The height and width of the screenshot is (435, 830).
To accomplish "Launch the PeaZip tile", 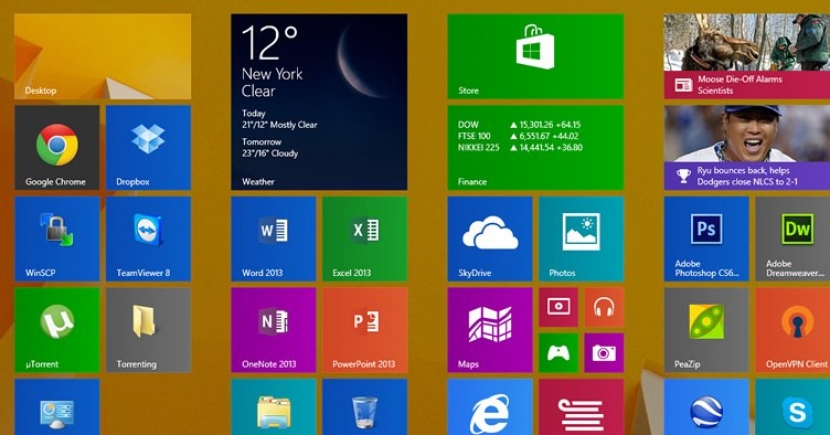I will click(706, 329).
